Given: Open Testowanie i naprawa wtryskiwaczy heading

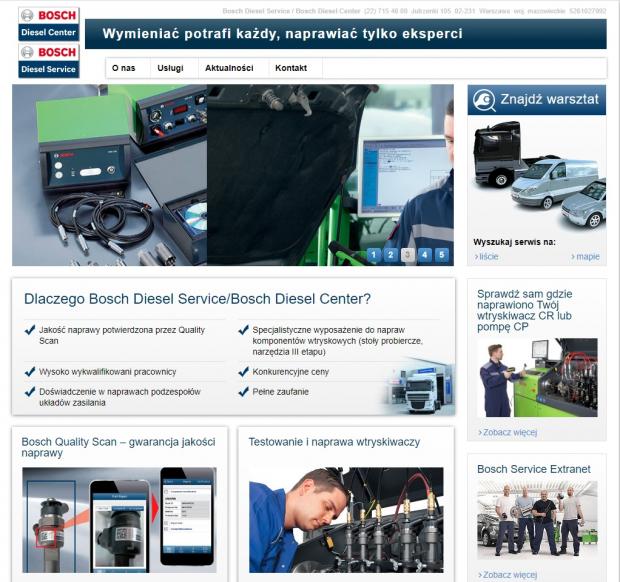Looking at the screenshot, I should tap(334, 442).
